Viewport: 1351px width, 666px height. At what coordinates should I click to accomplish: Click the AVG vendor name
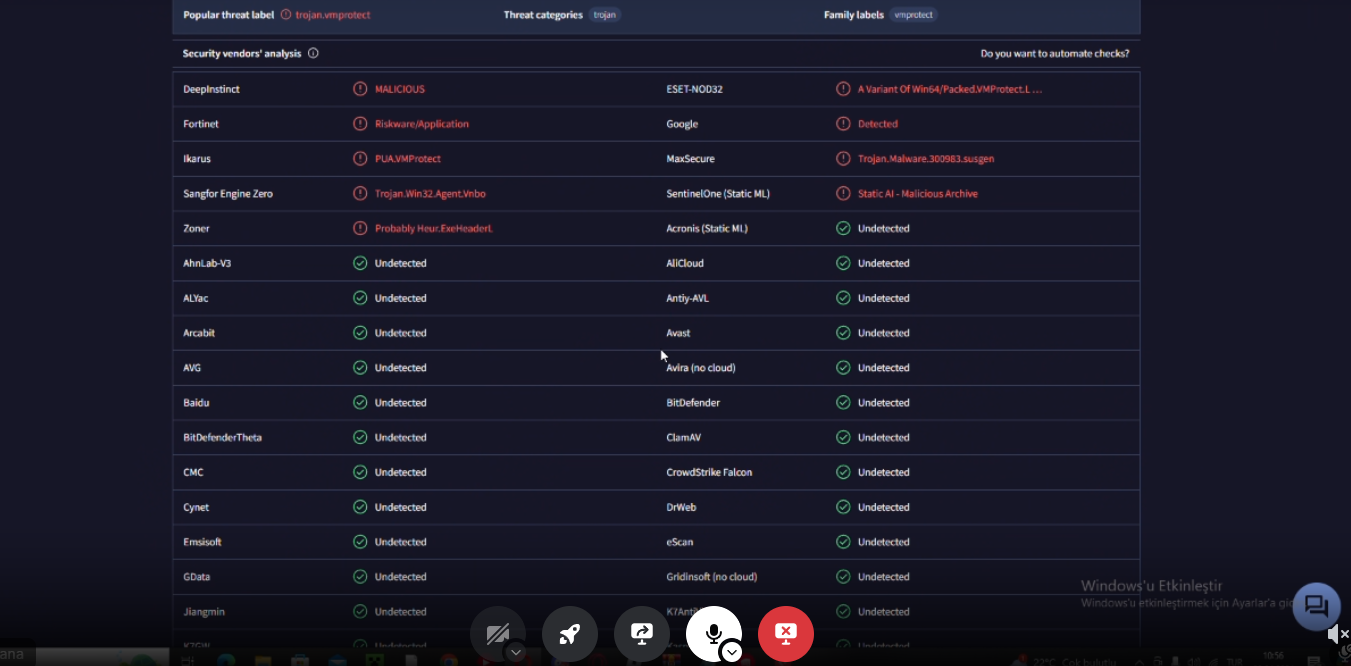tap(192, 368)
